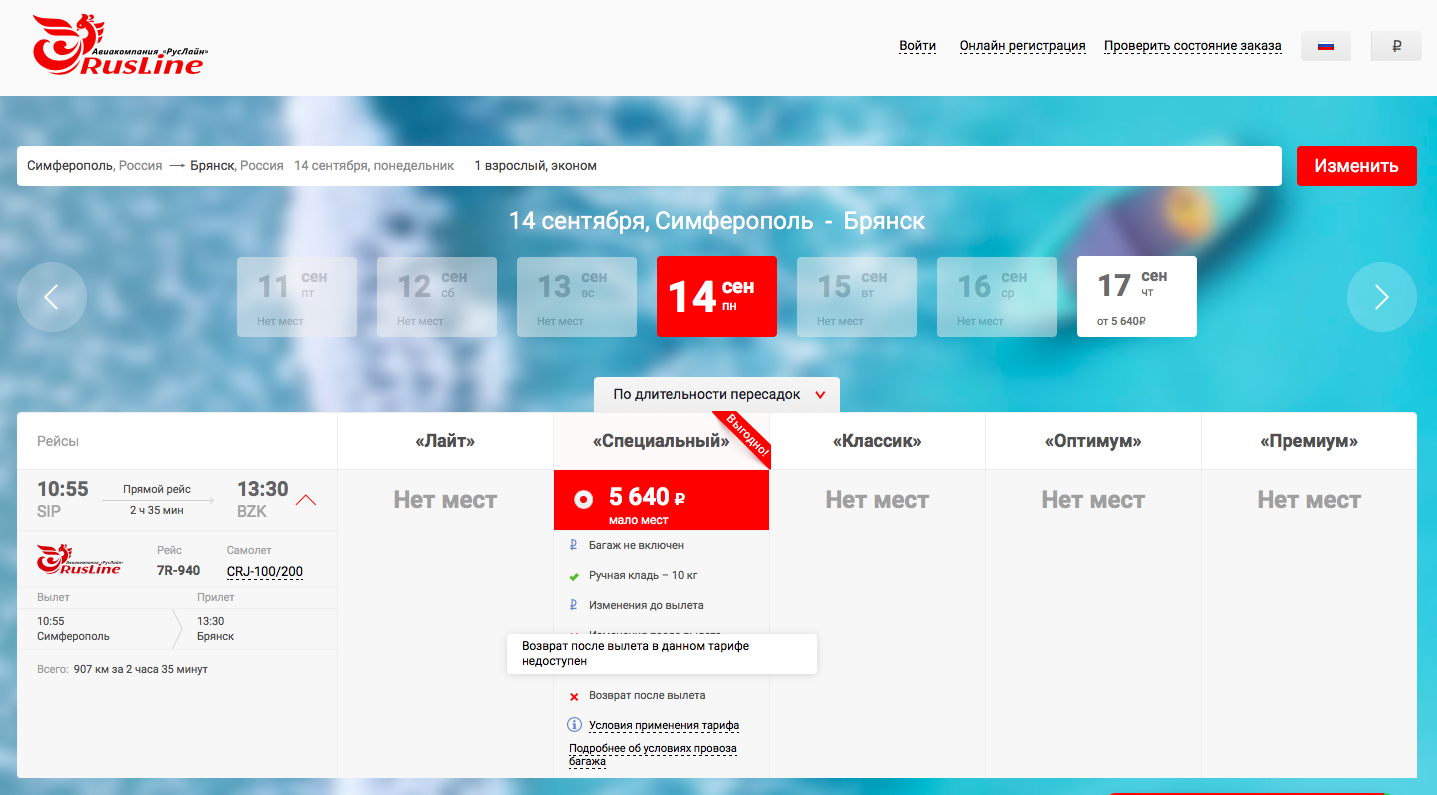Open Проверить состояние заказа link
Image resolution: width=1437 pixels, height=795 pixels.
pyautogui.click(x=1193, y=46)
